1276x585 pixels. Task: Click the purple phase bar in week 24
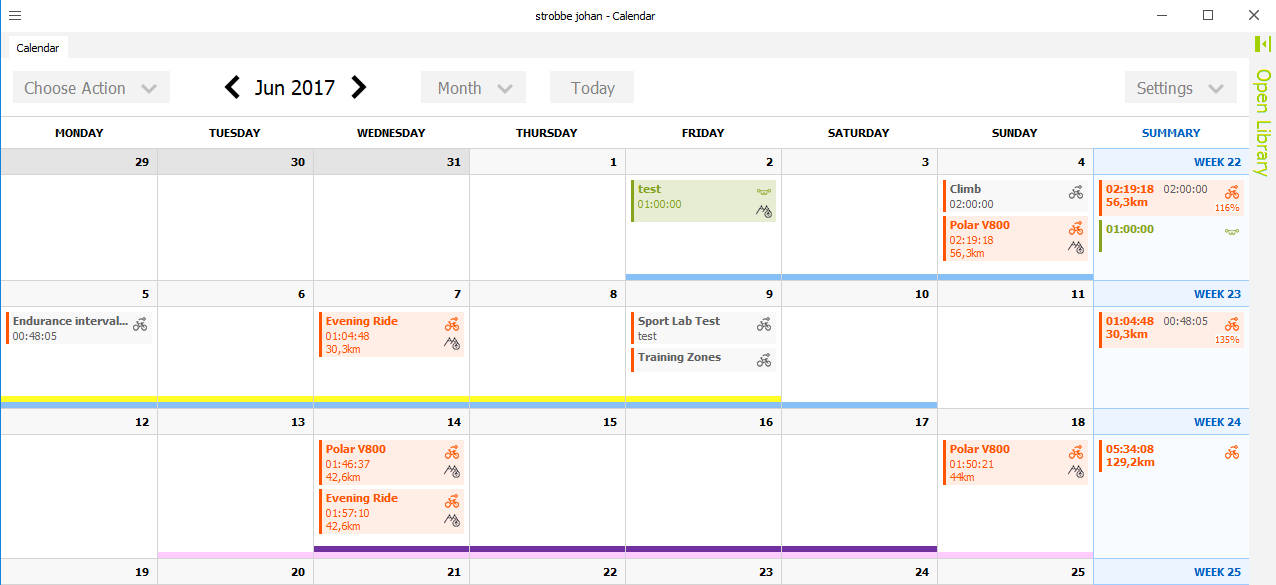point(625,549)
